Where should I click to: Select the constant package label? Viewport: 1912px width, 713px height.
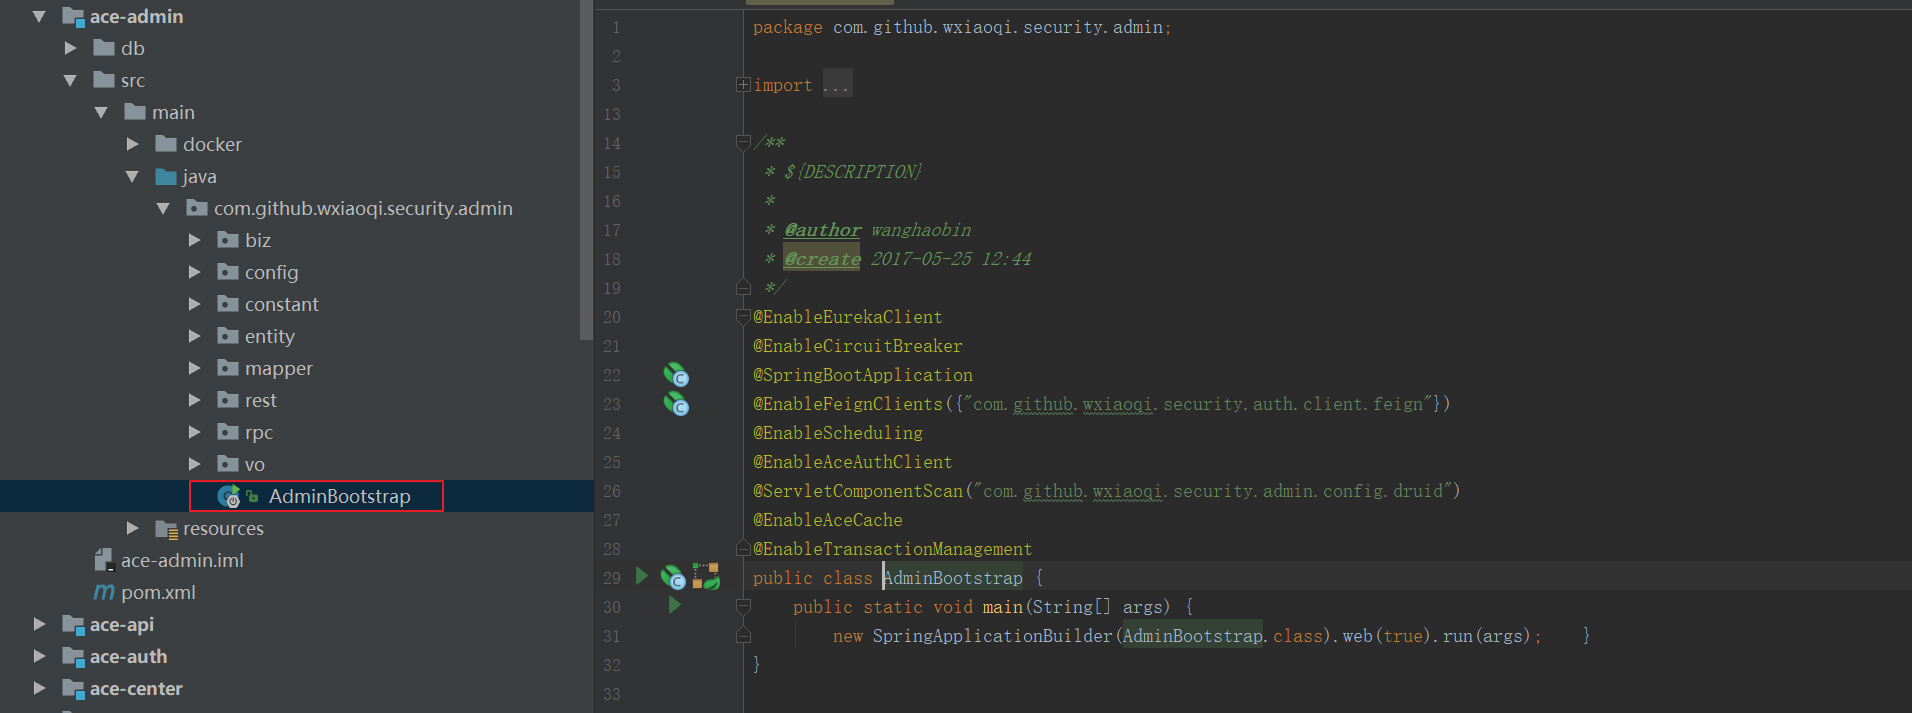click(282, 304)
